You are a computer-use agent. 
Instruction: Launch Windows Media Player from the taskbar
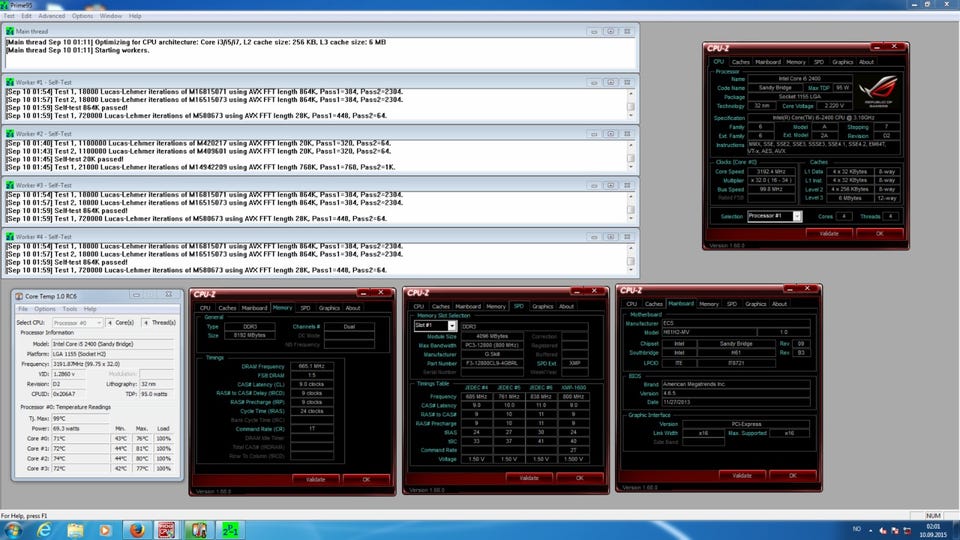click(x=106, y=528)
